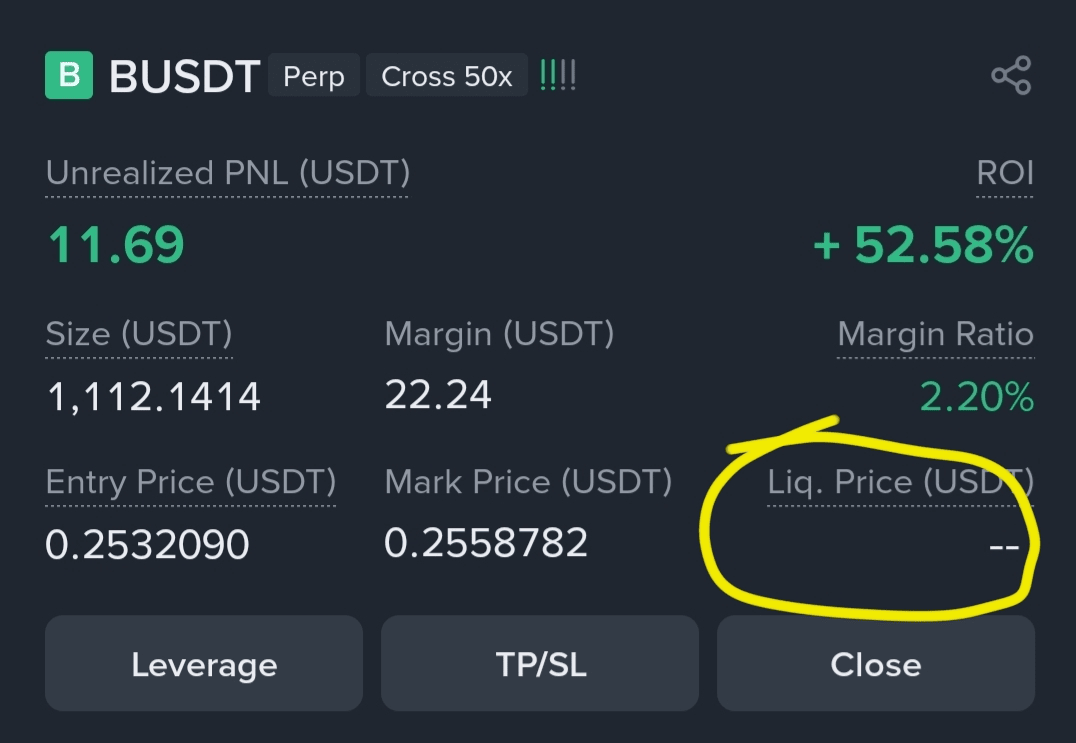The height and width of the screenshot is (743, 1076).
Task: Tap the green B coin icon
Action: [x=69, y=76]
